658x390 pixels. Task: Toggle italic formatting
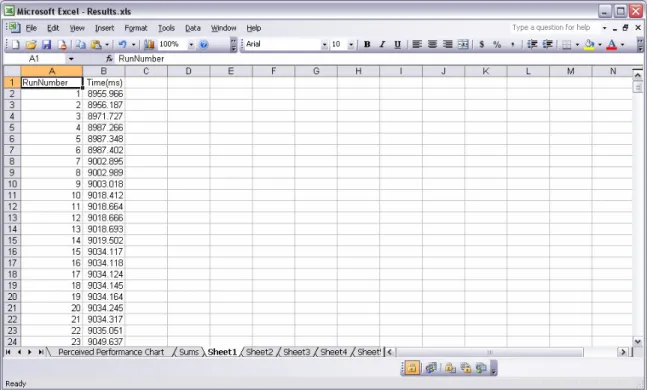coord(382,44)
